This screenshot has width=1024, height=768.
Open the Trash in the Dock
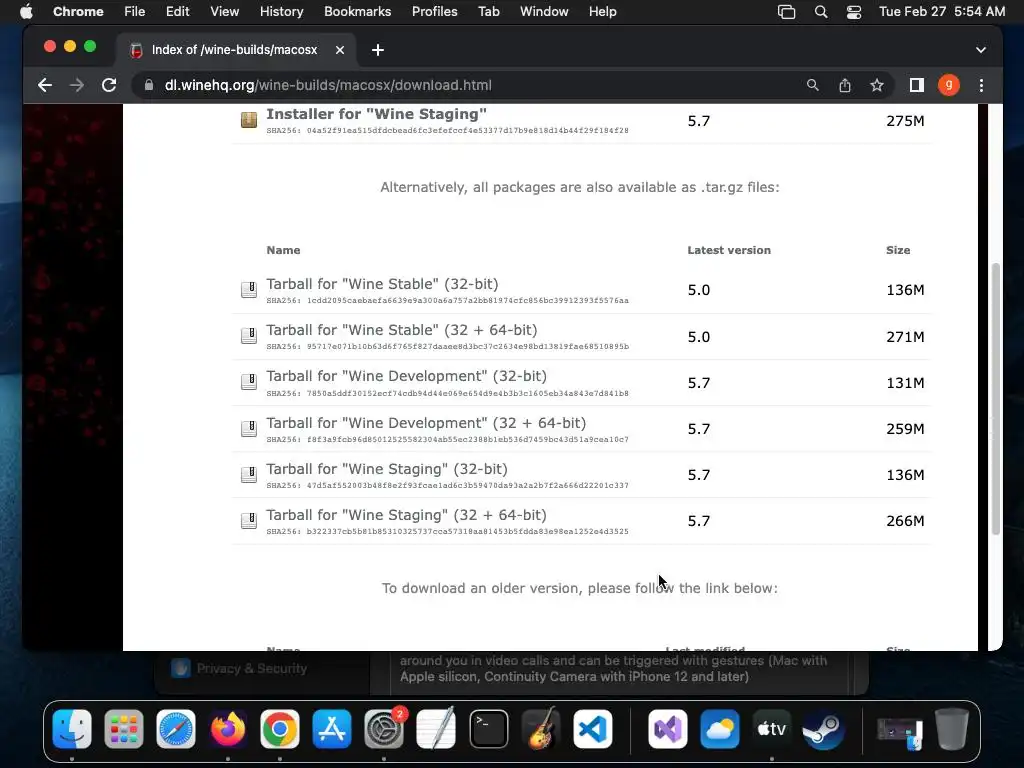click(x=952, y=729)
